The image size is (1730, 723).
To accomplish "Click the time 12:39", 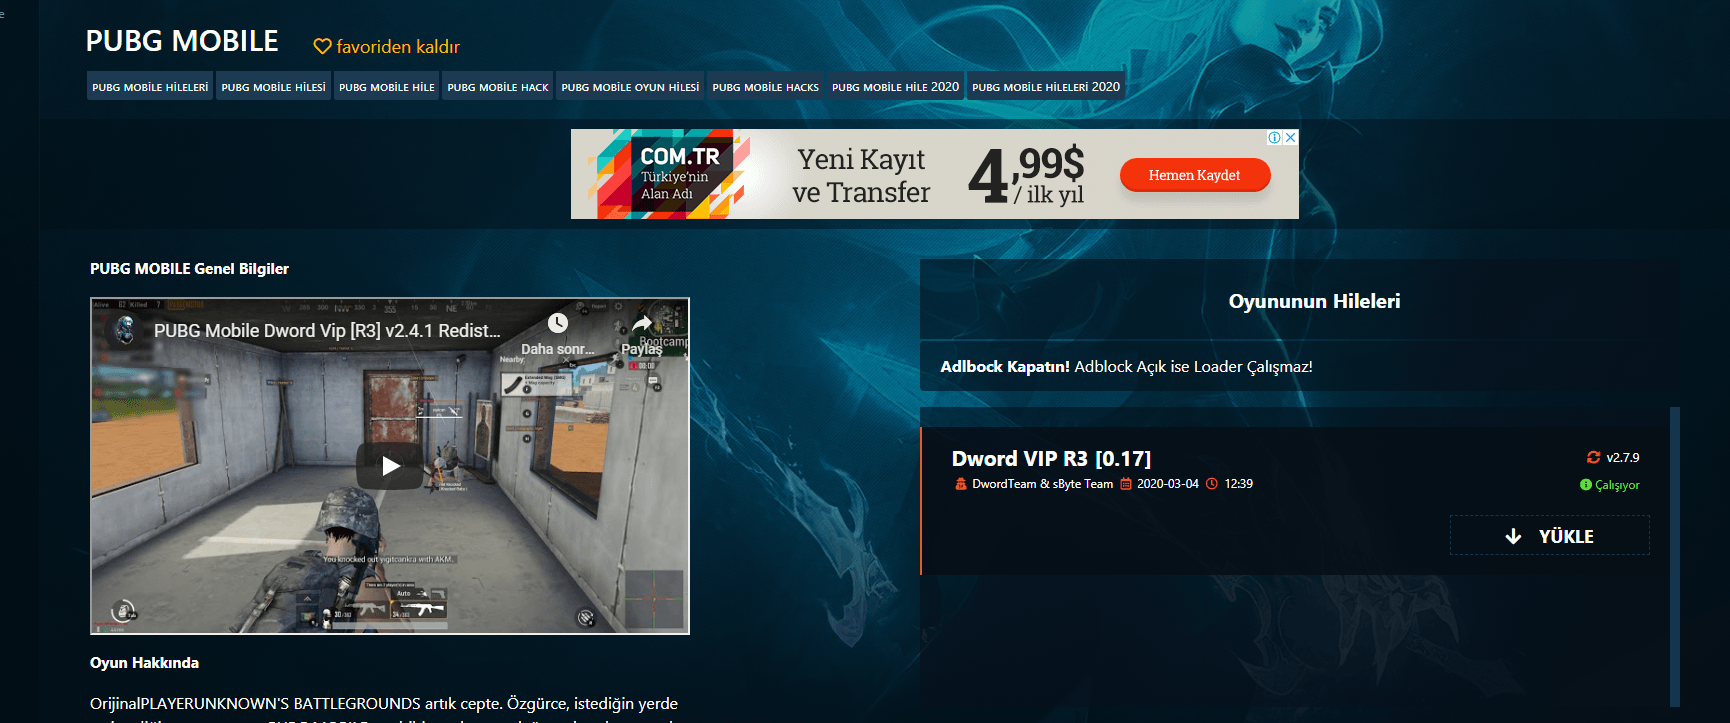I will click(1239, 484).
